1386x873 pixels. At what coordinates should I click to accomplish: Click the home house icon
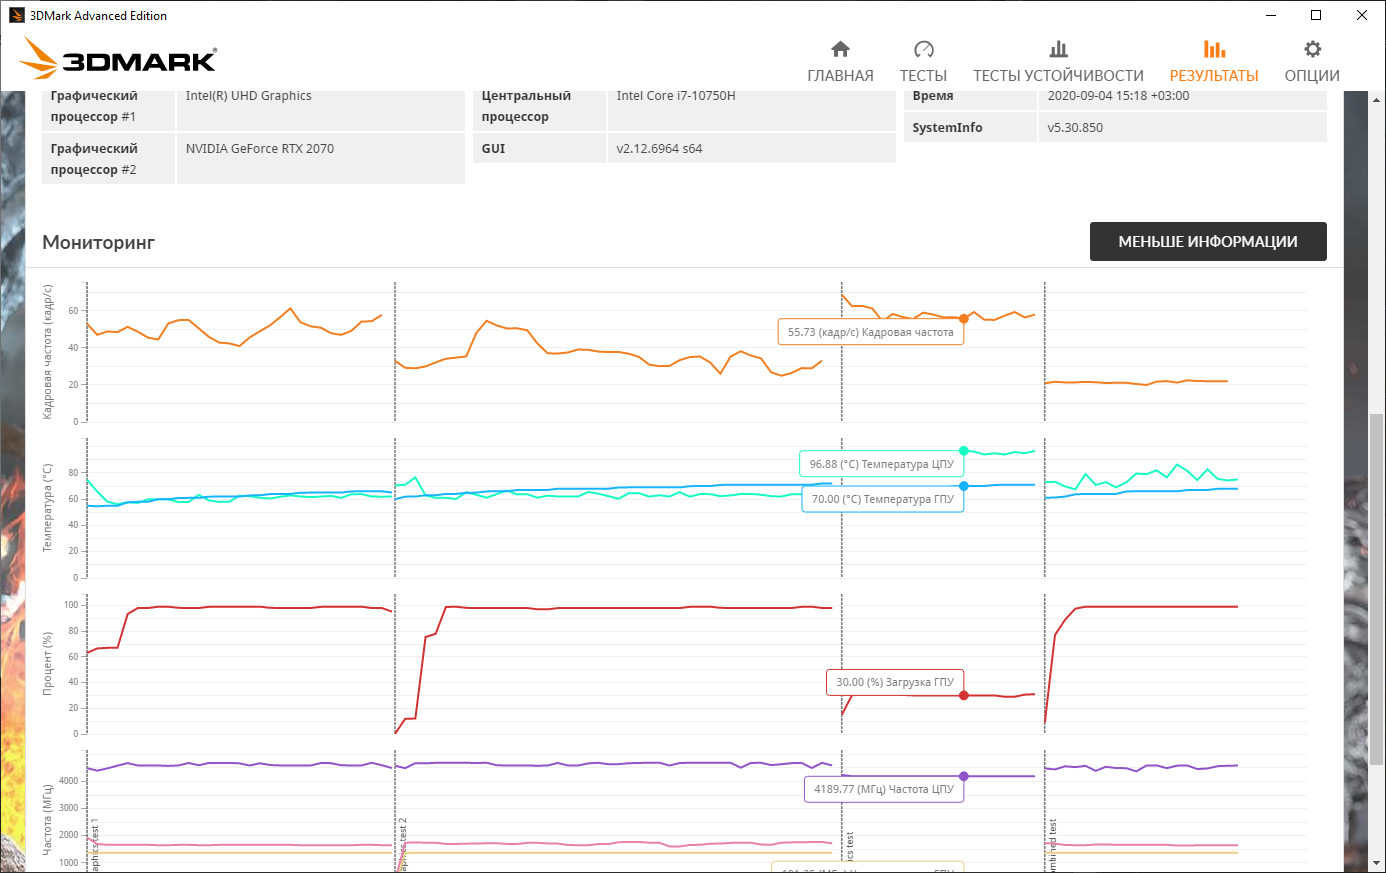pos(840,49)
